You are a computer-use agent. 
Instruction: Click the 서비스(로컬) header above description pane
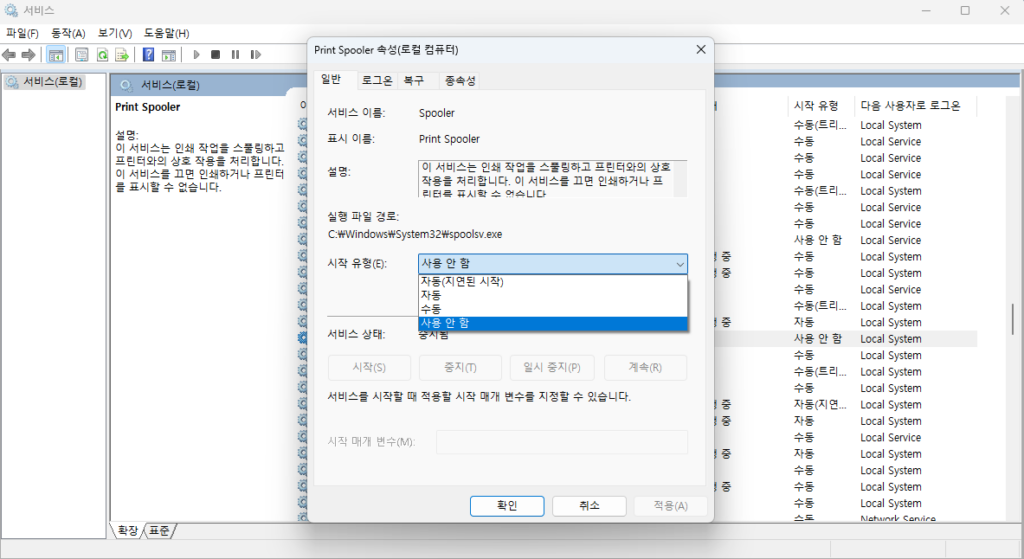170,85
